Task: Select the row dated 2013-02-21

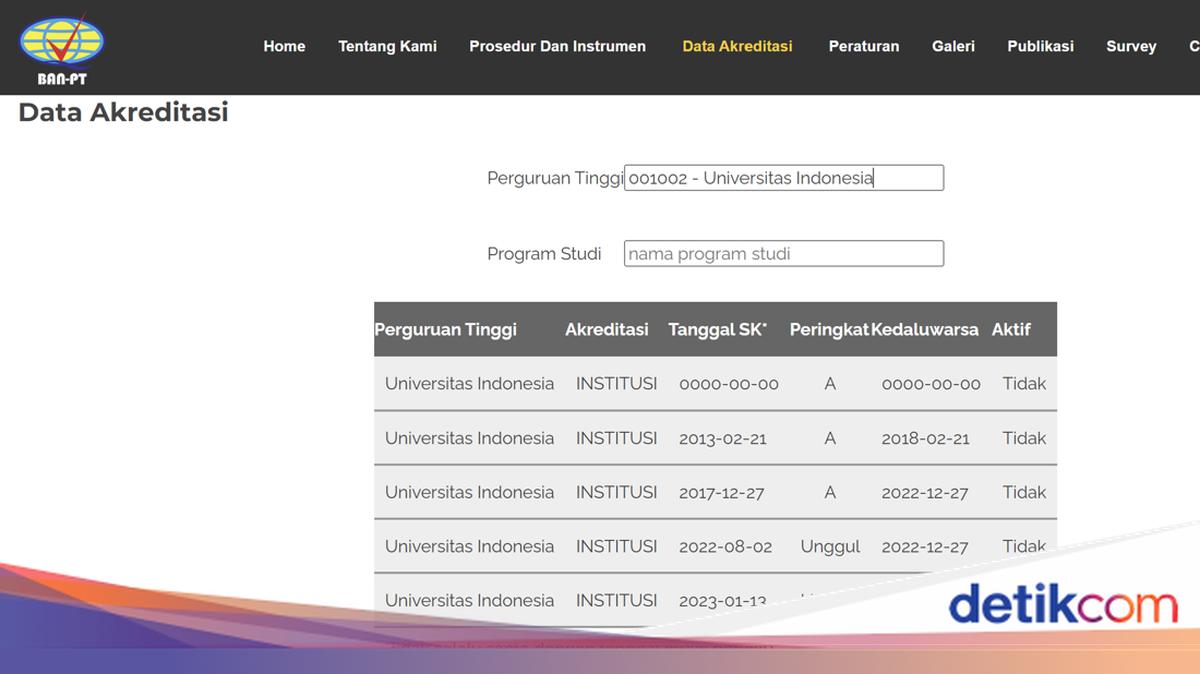Action: (715, 438)
